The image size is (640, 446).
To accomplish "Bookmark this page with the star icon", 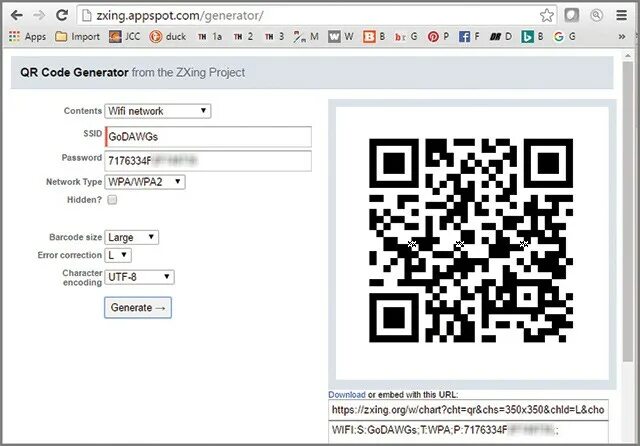I will [547, 16].
